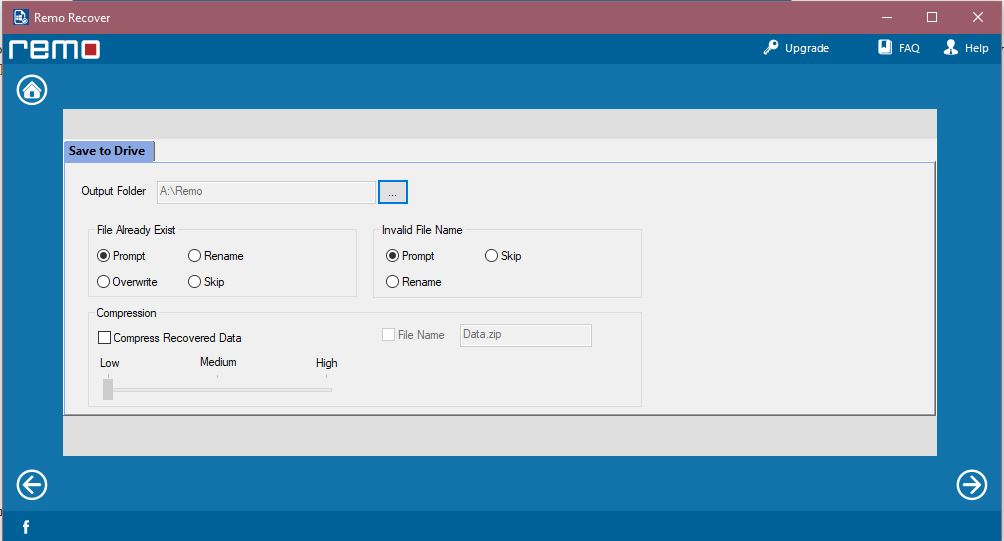This screenshot has height=541, width=1004.
Task: Click the Remo logo
Action: click(55, 49)
